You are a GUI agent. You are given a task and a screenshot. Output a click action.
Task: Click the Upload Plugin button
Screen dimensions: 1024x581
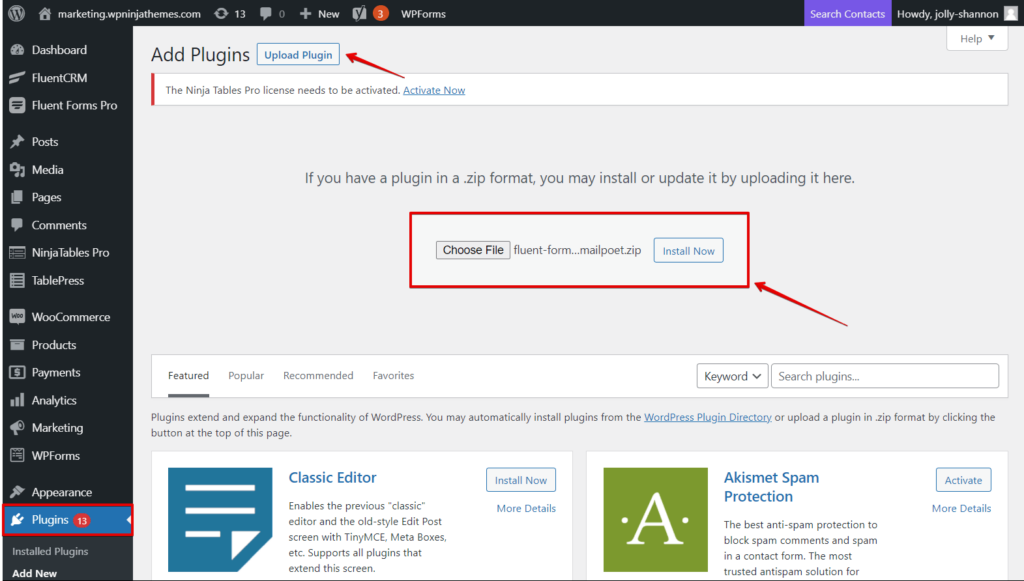[298, 55]
